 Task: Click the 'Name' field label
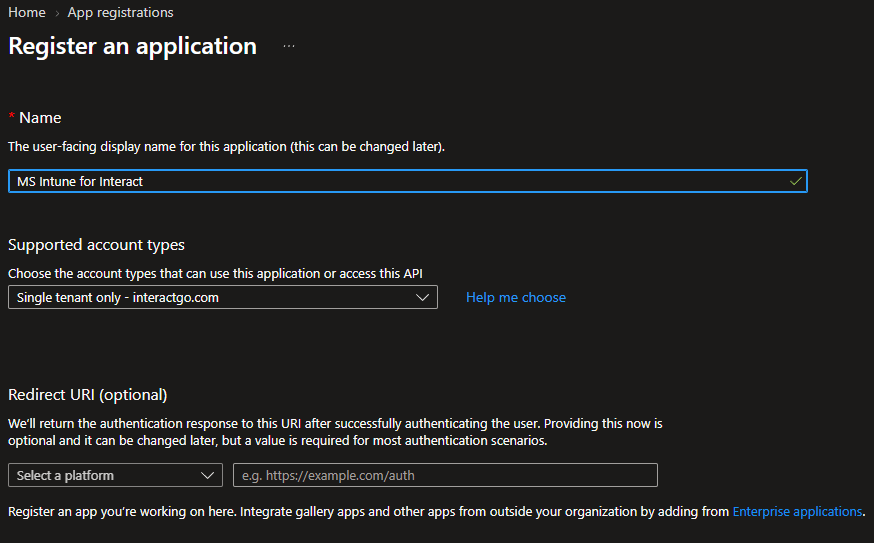tap(40, 118)
